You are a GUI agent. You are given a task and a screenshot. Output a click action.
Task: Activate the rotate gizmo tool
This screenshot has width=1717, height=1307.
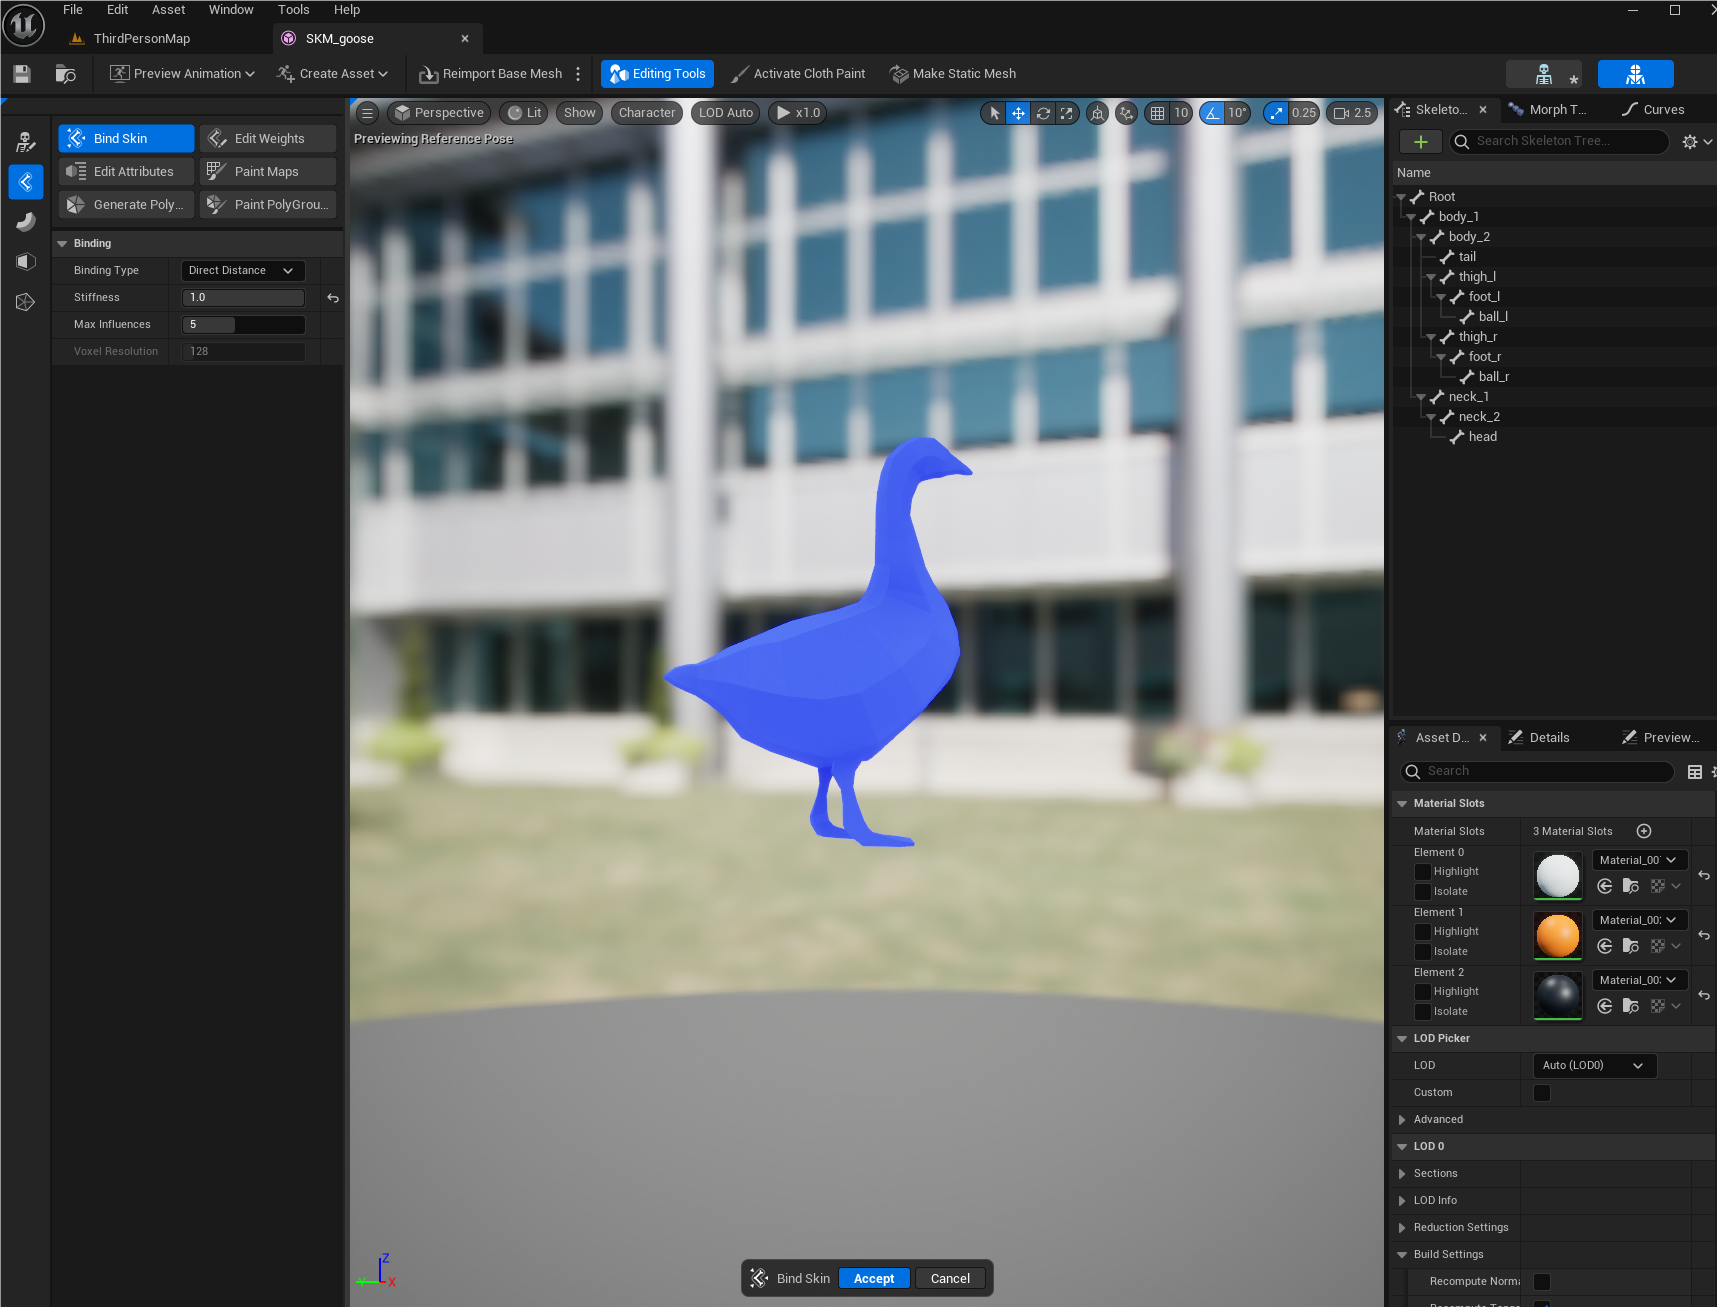[x=1043, y=113]
